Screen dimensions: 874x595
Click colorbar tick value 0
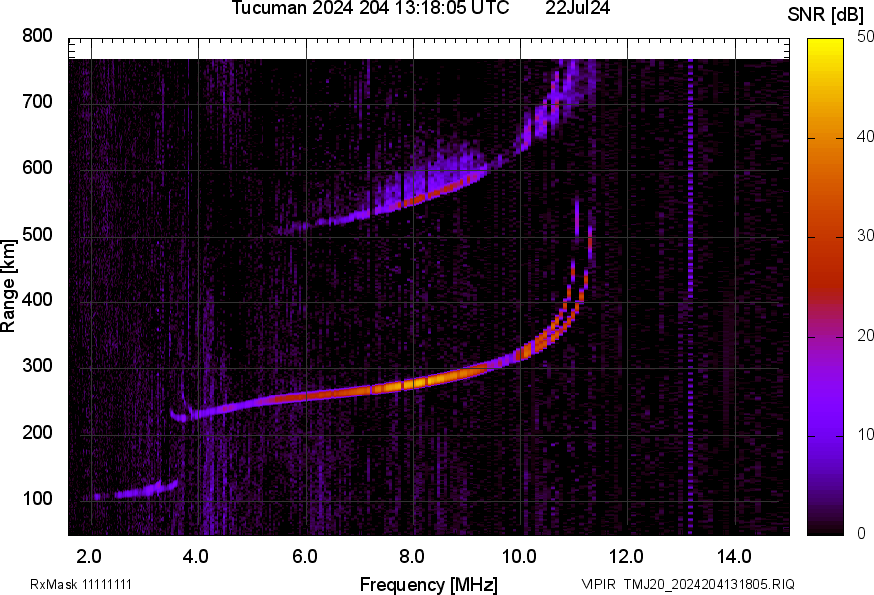pyautogui.click(x=862, y=534)
